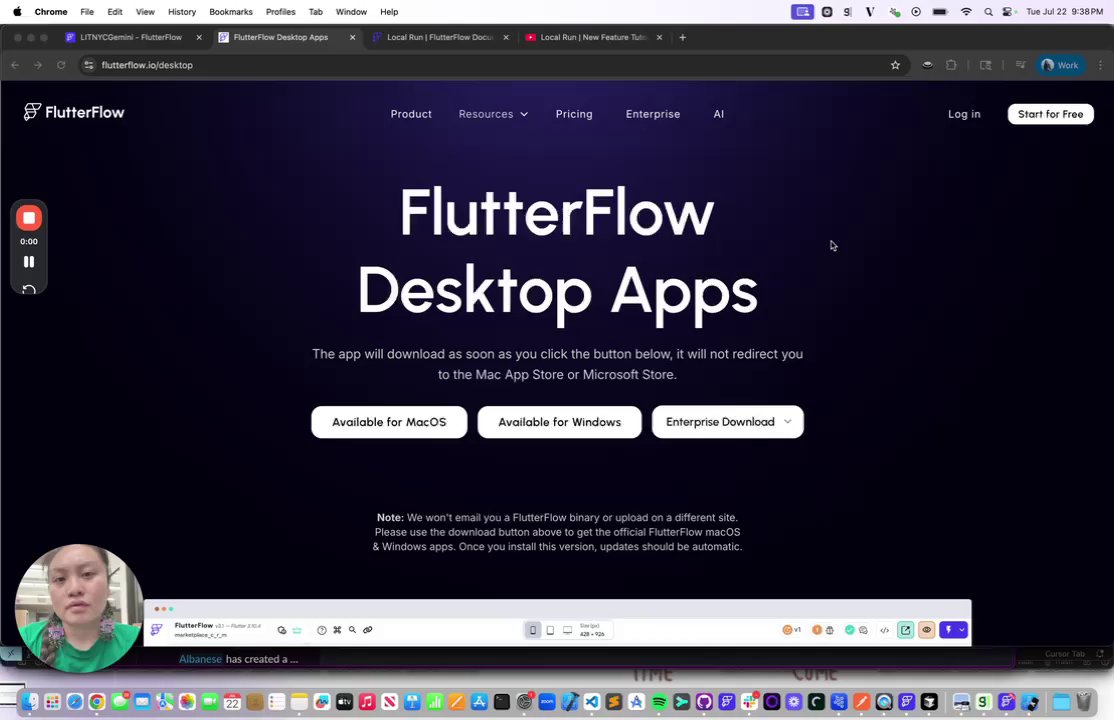The height and width of the screenshot is (720, 1114).
Task: Reload the flutterflow.io/desktop page
Action: pos(61,65)
